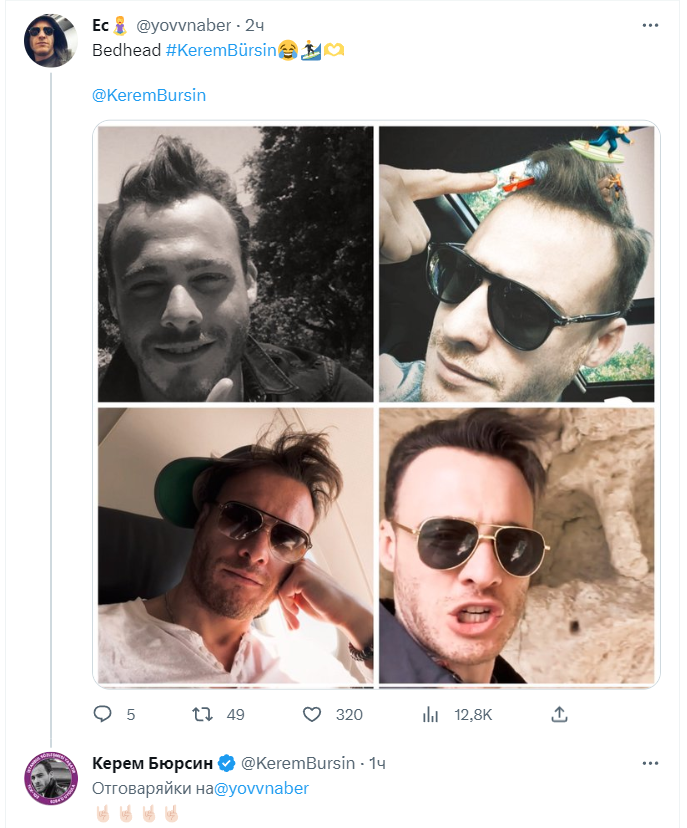Screen dimensions: 687x828
Task: Open the top-right photo with surfer stickers
Action: [x=516, y=264]
